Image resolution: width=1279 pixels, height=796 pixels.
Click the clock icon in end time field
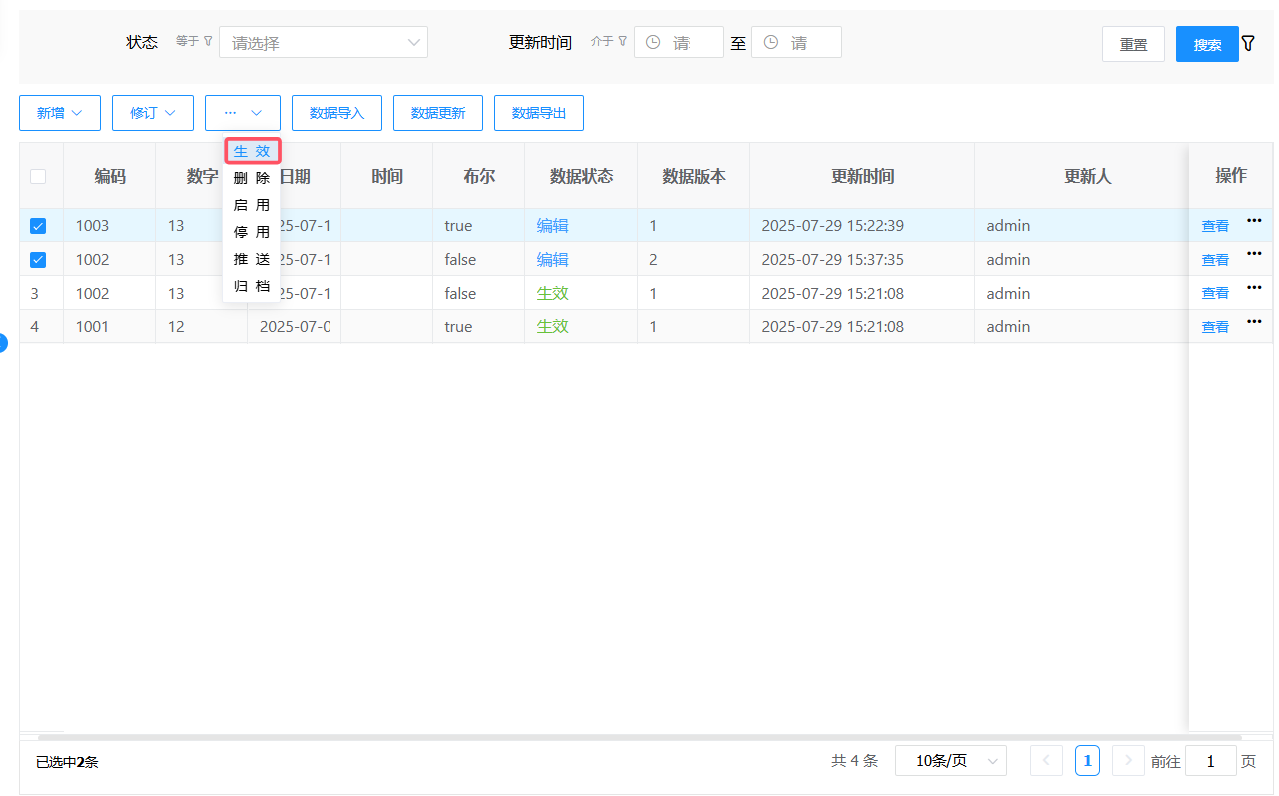[x=771, y=43]
